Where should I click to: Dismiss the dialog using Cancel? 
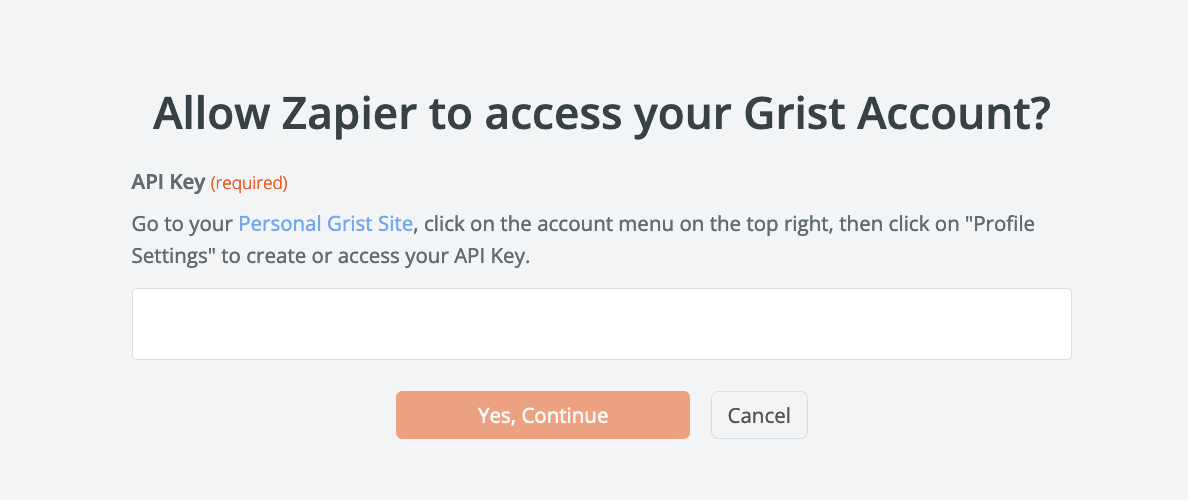point(758,415)
